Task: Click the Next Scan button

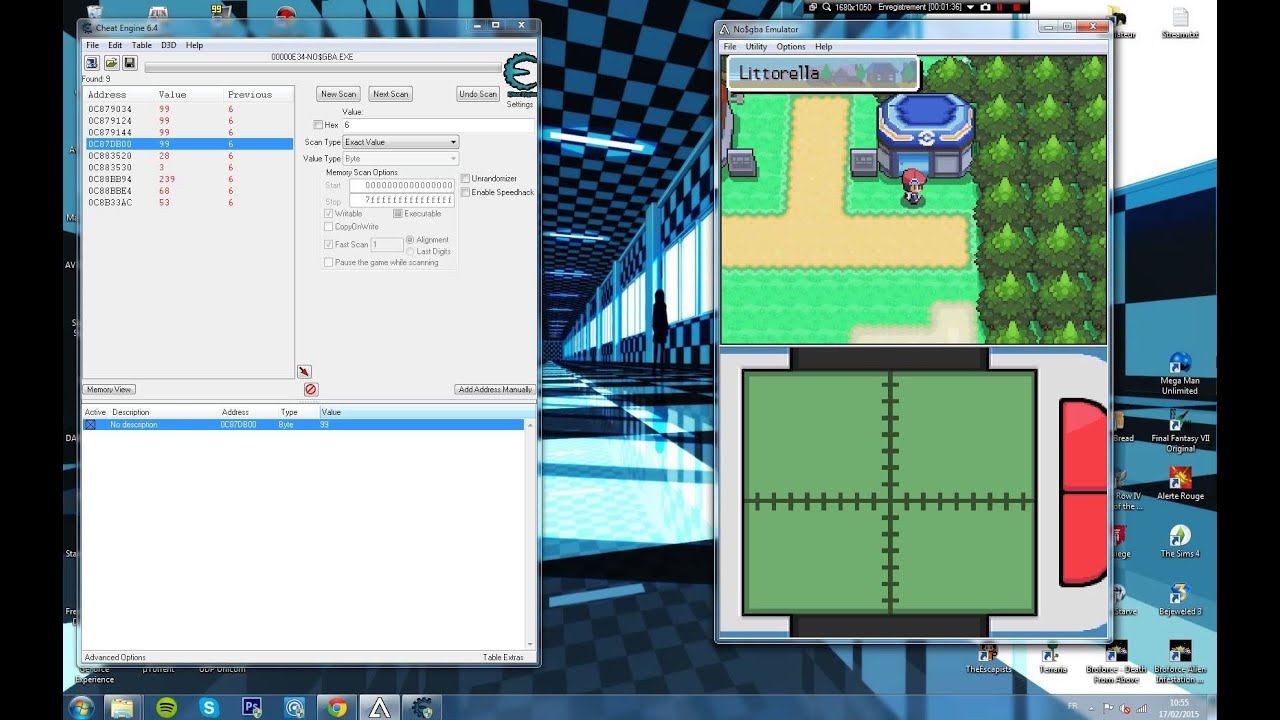Action: click(390, 94)
